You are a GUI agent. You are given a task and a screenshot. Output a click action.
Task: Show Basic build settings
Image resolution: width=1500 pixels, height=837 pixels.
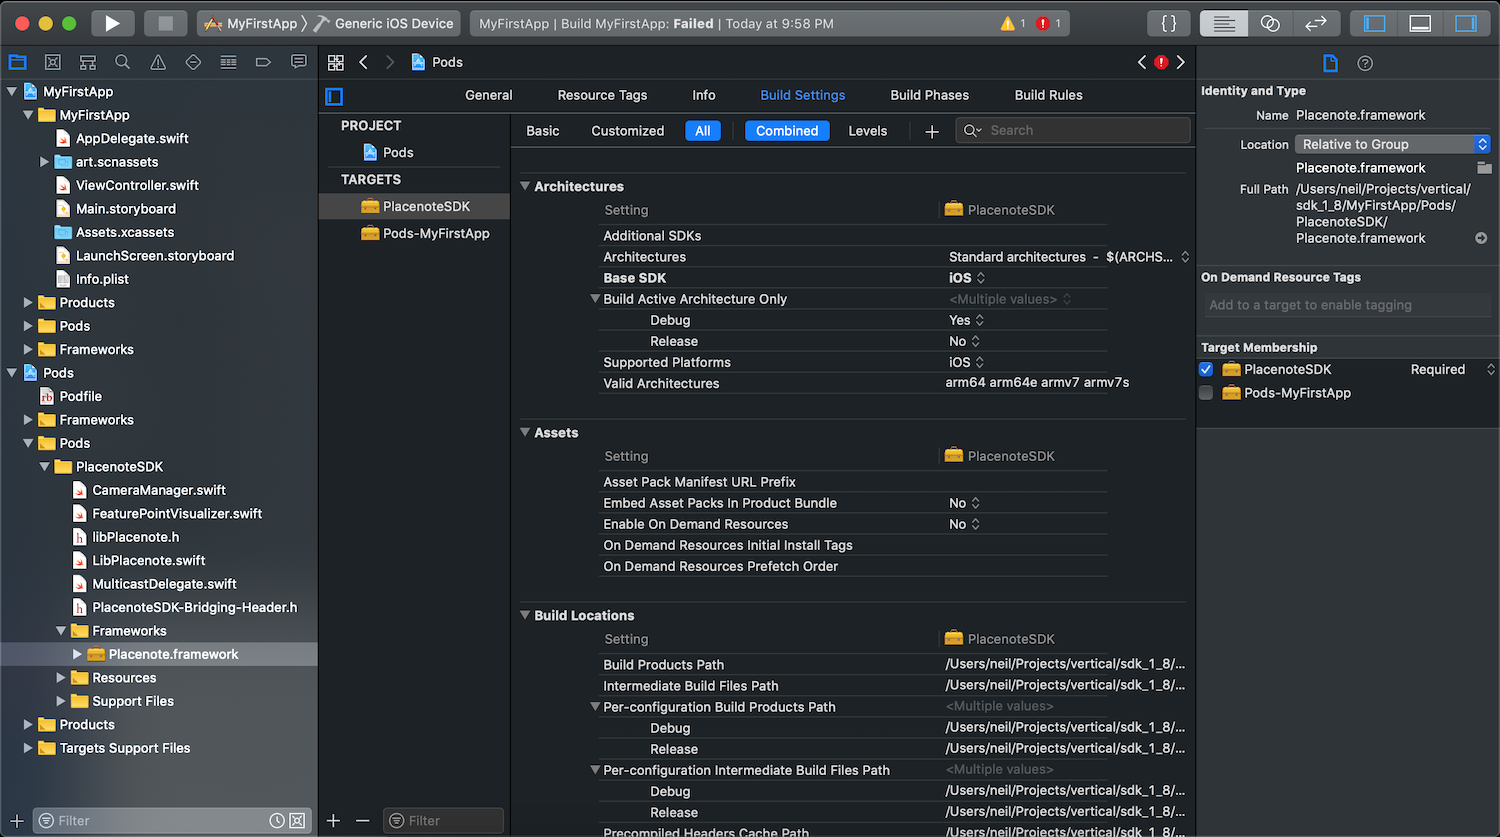pyautogui.click(x=543, y=131)
